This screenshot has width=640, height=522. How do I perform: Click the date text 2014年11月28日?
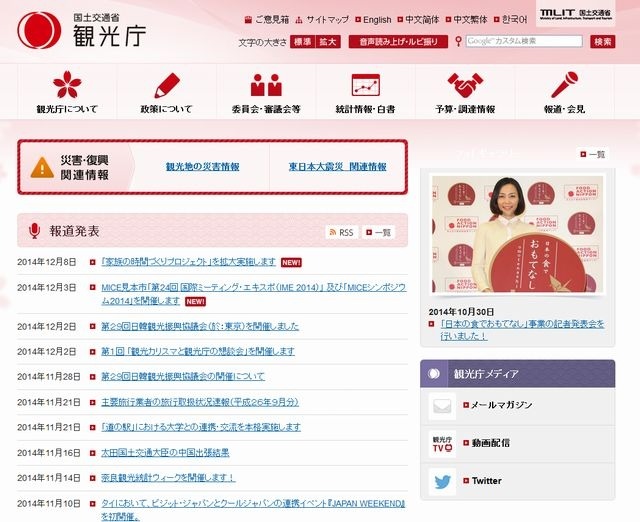(49, 377)
